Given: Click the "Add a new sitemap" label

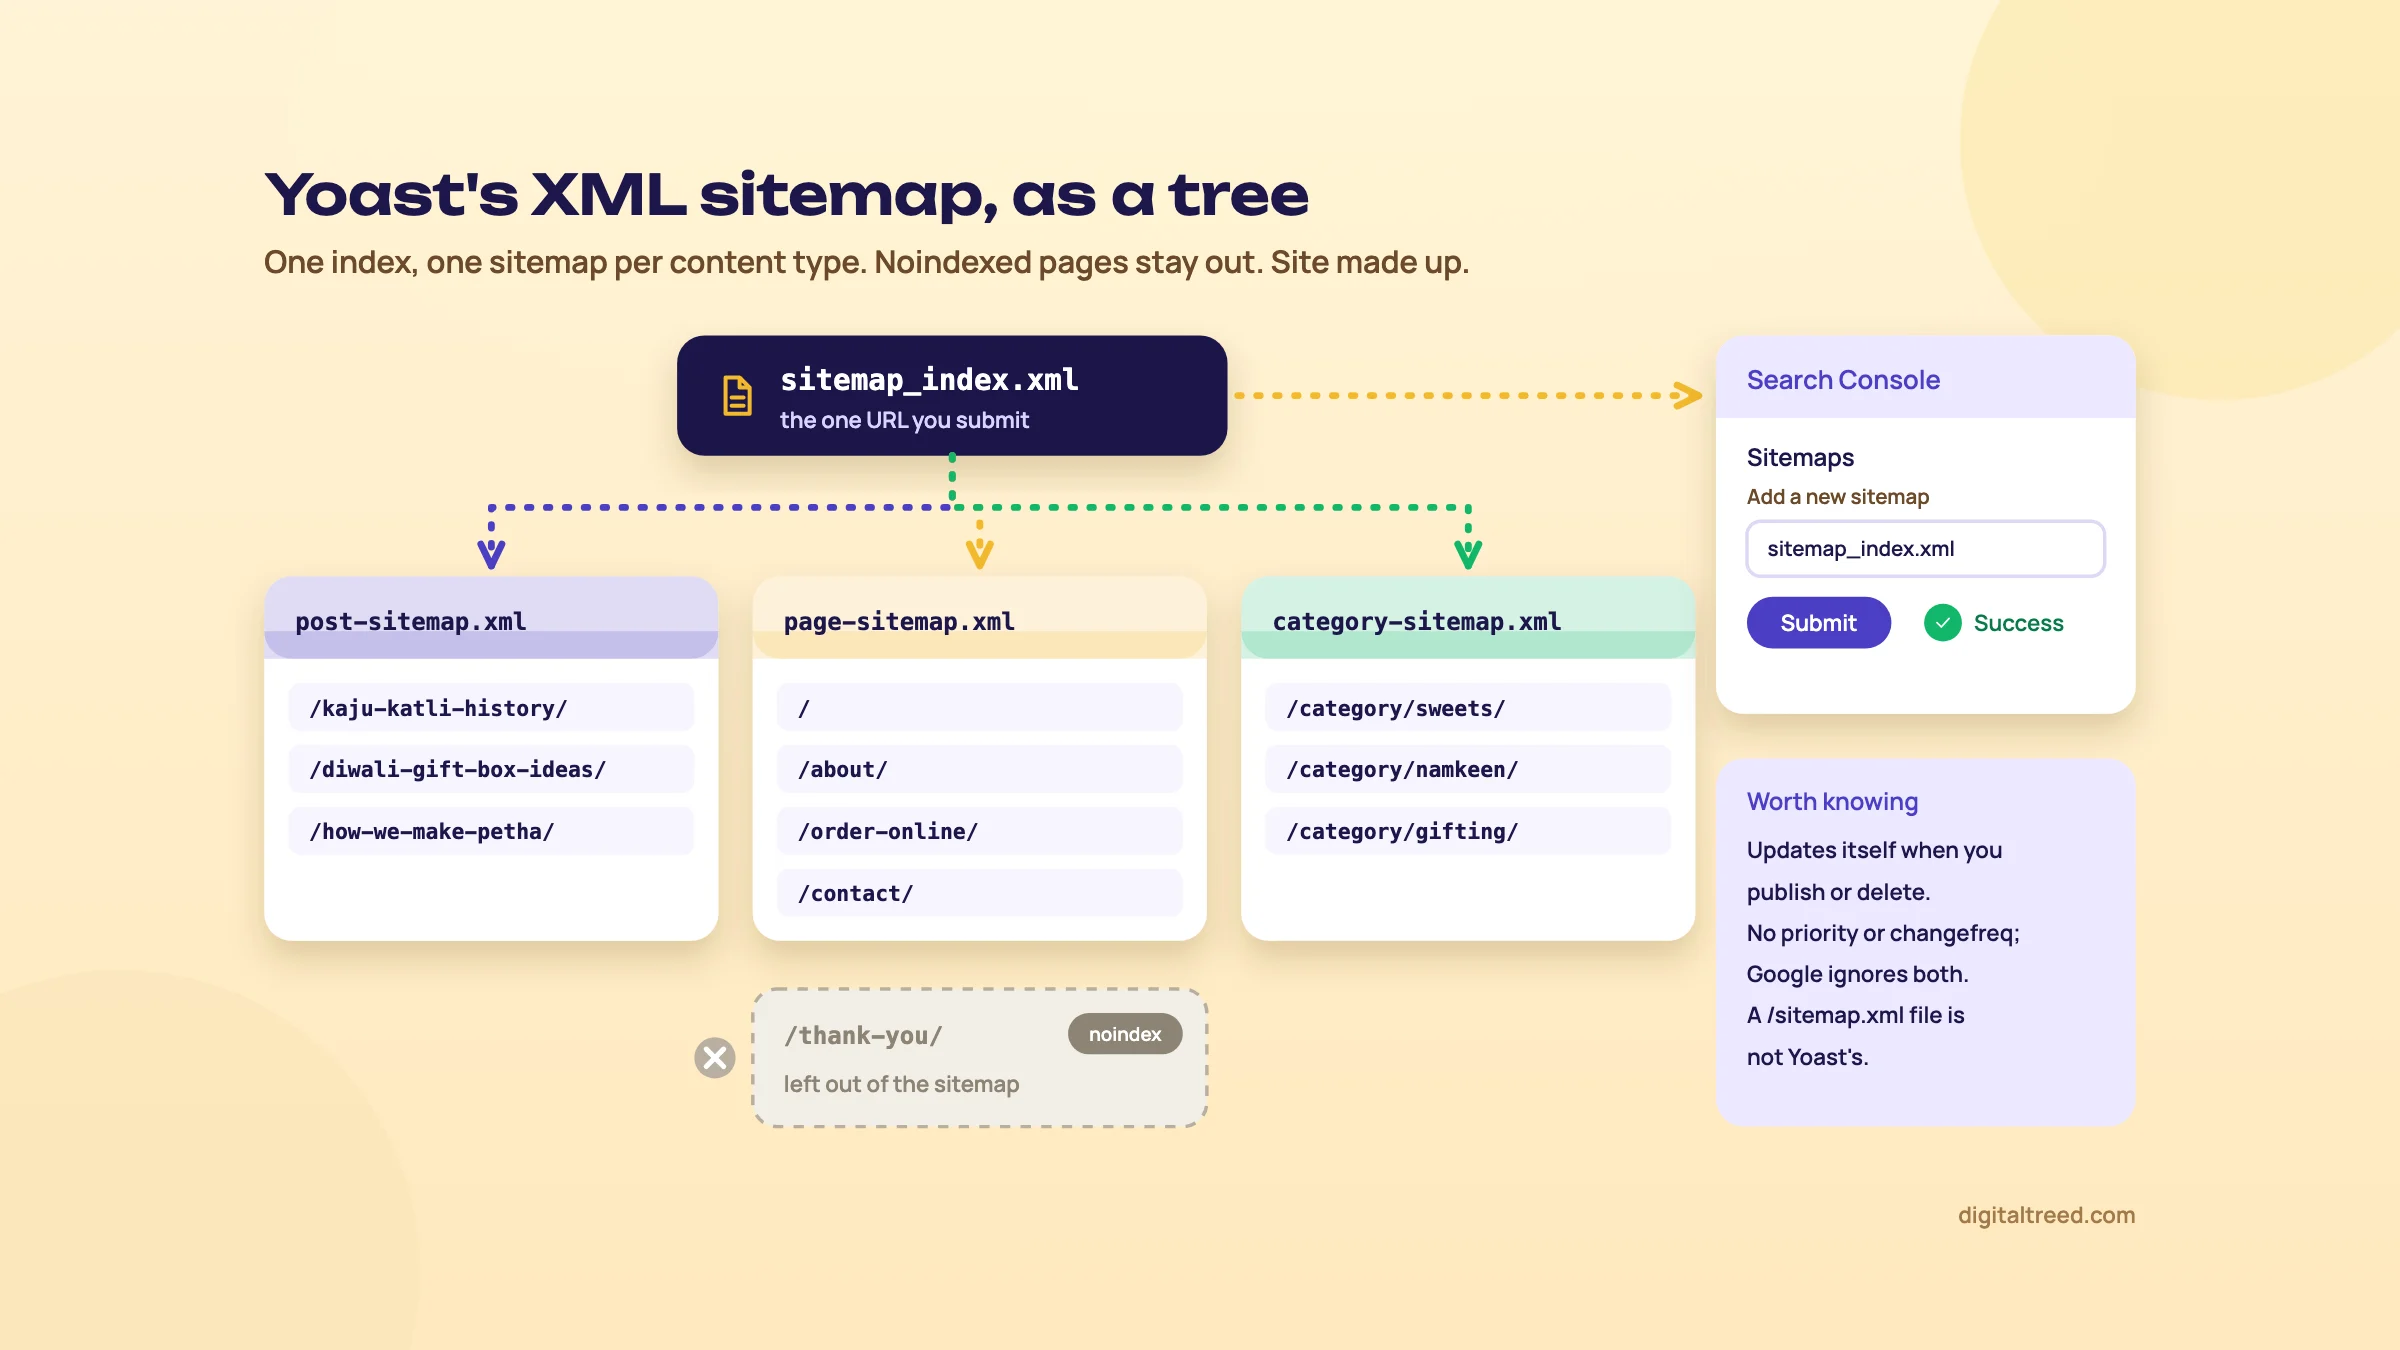Looking at the screenshot, I should click(1838, 497).
